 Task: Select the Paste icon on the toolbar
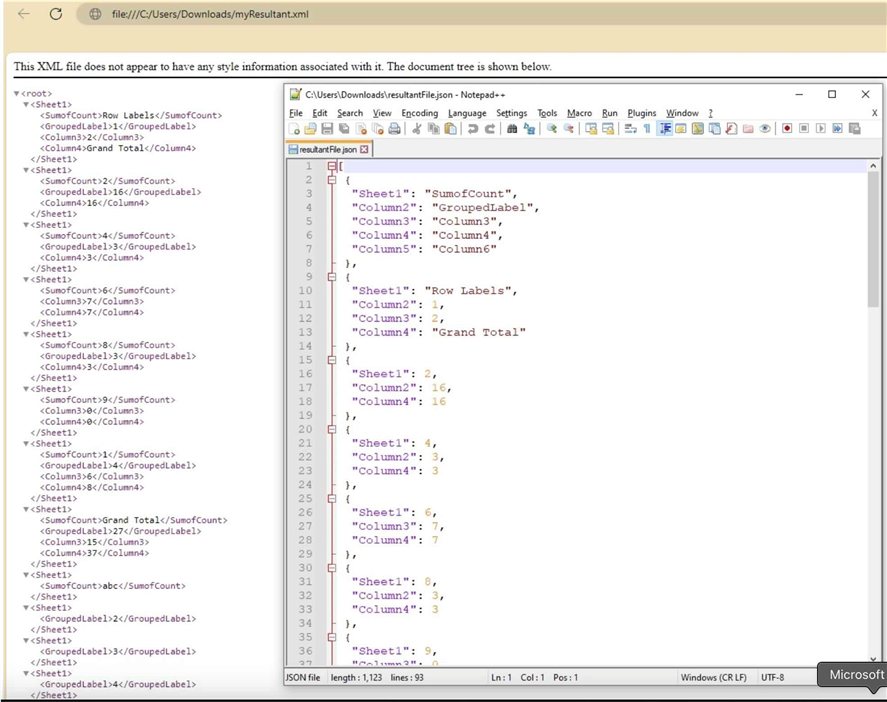[x=449, y=130]
